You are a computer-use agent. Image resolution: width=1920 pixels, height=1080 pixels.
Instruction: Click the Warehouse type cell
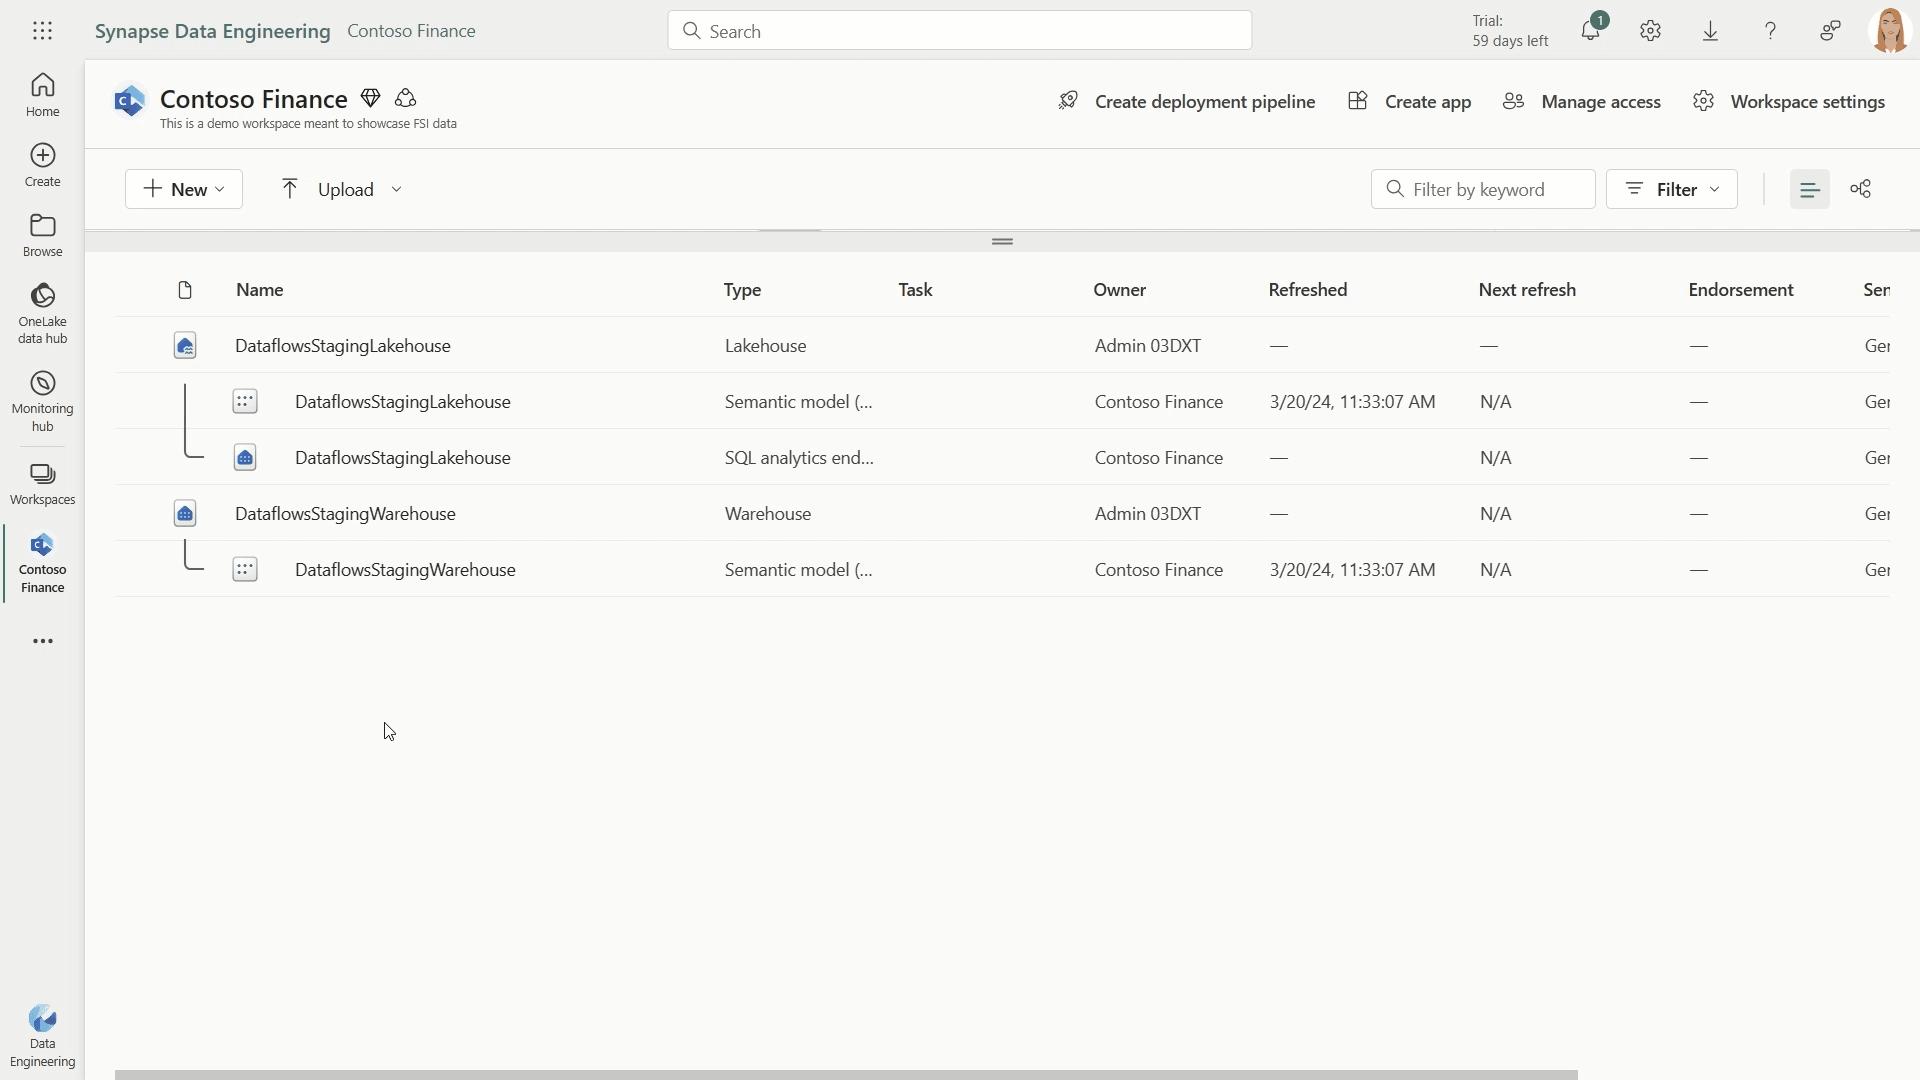(x=768, y=514)
